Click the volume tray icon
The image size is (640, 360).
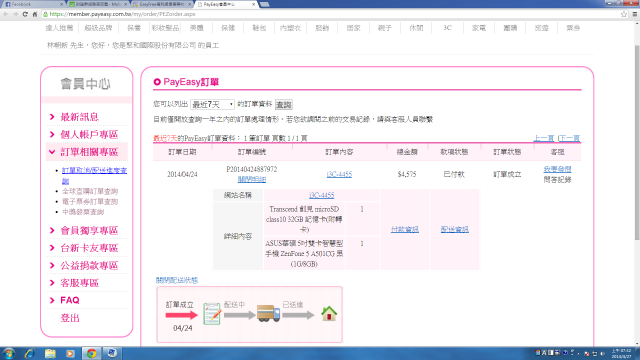[603, 353]
